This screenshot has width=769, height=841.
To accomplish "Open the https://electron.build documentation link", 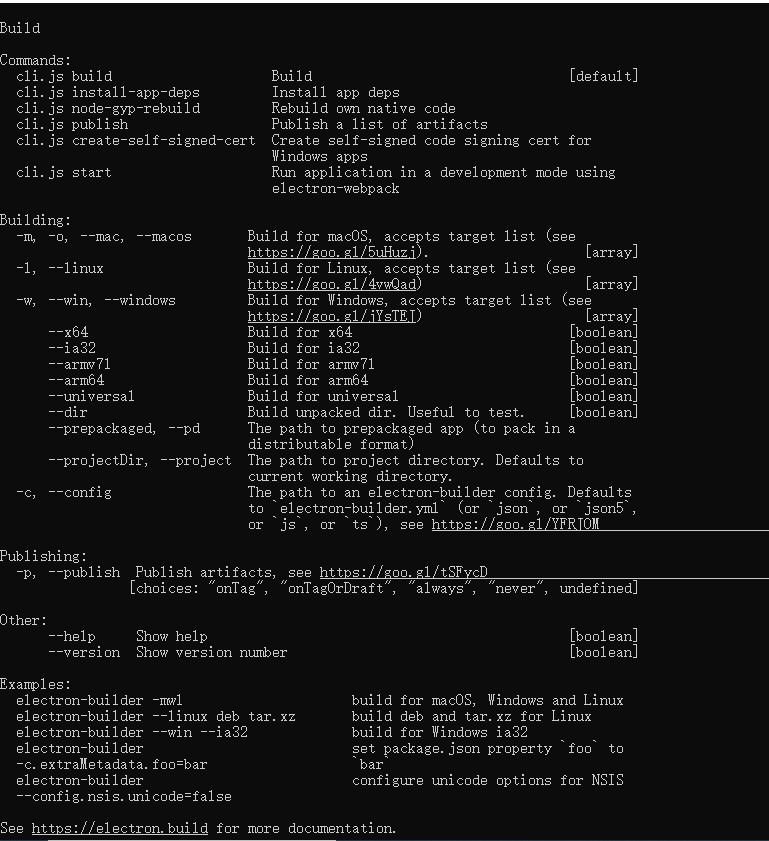I will click(x=120, y=828).
